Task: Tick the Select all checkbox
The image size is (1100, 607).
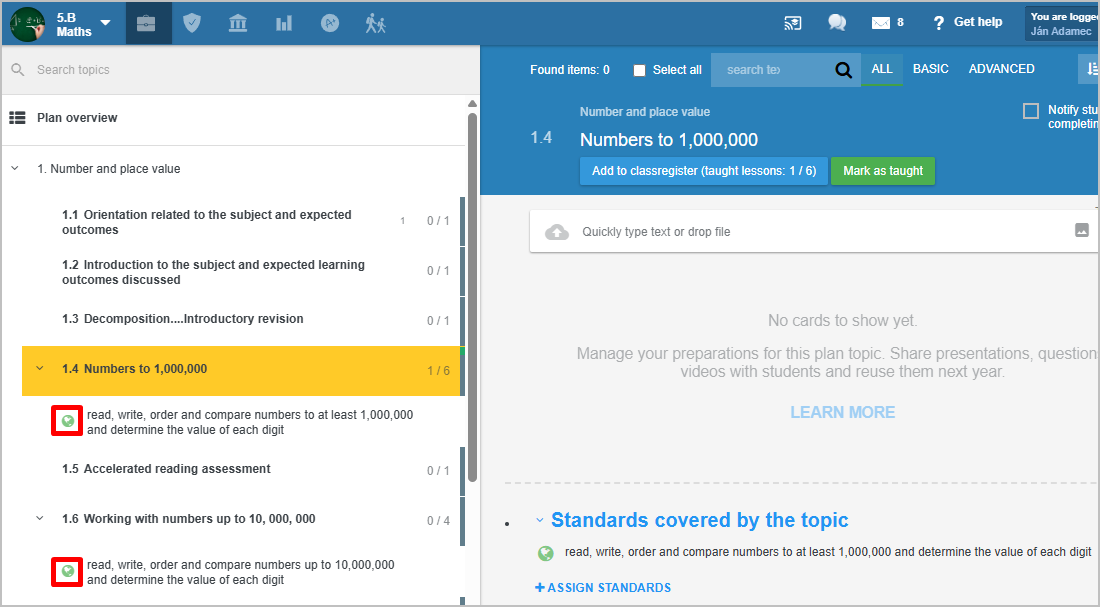Action: [x=640, y=70]
